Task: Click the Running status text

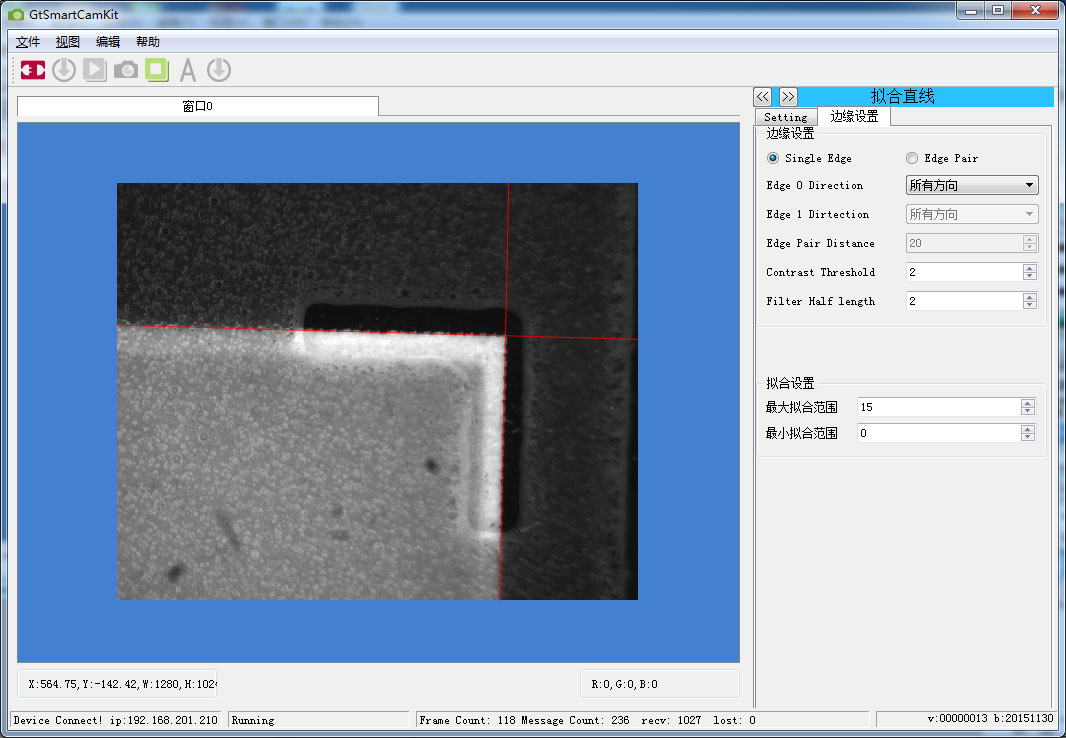Action: (x=253, y=720)
